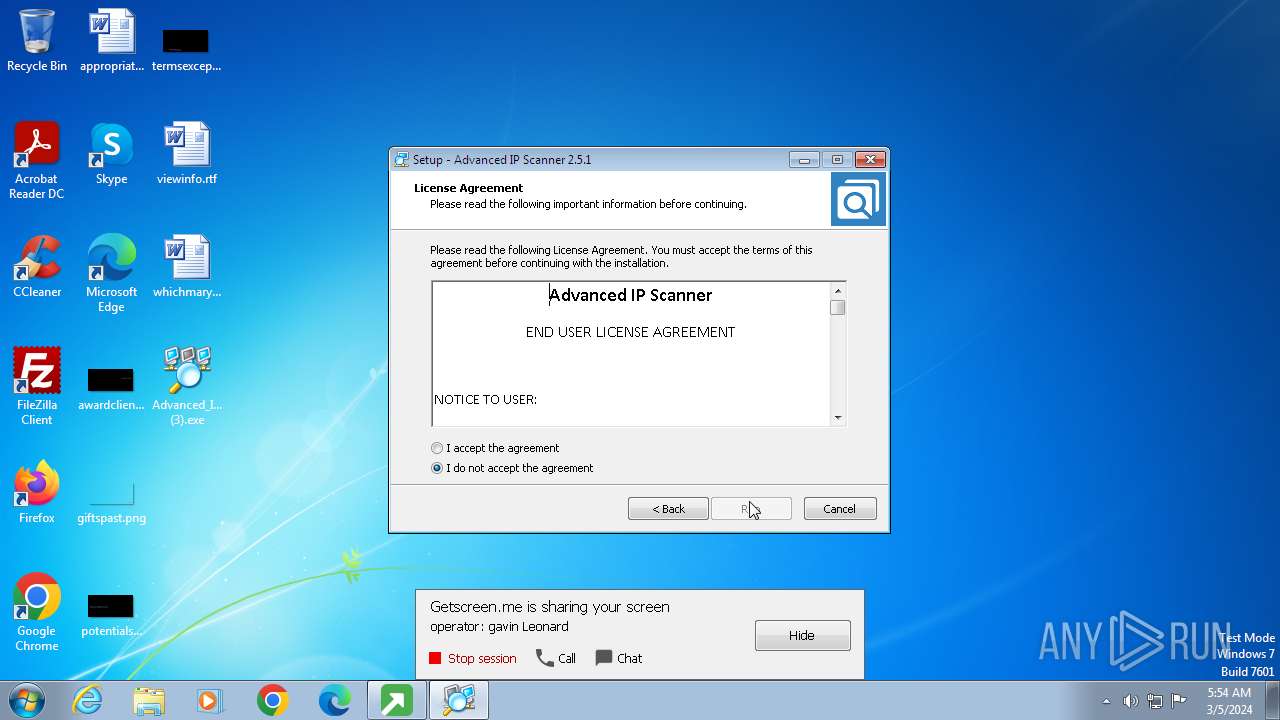The height and width of the screenshot is (720, 1280).
Task: Select "I accept the agreement"
Action: (495, 448)
